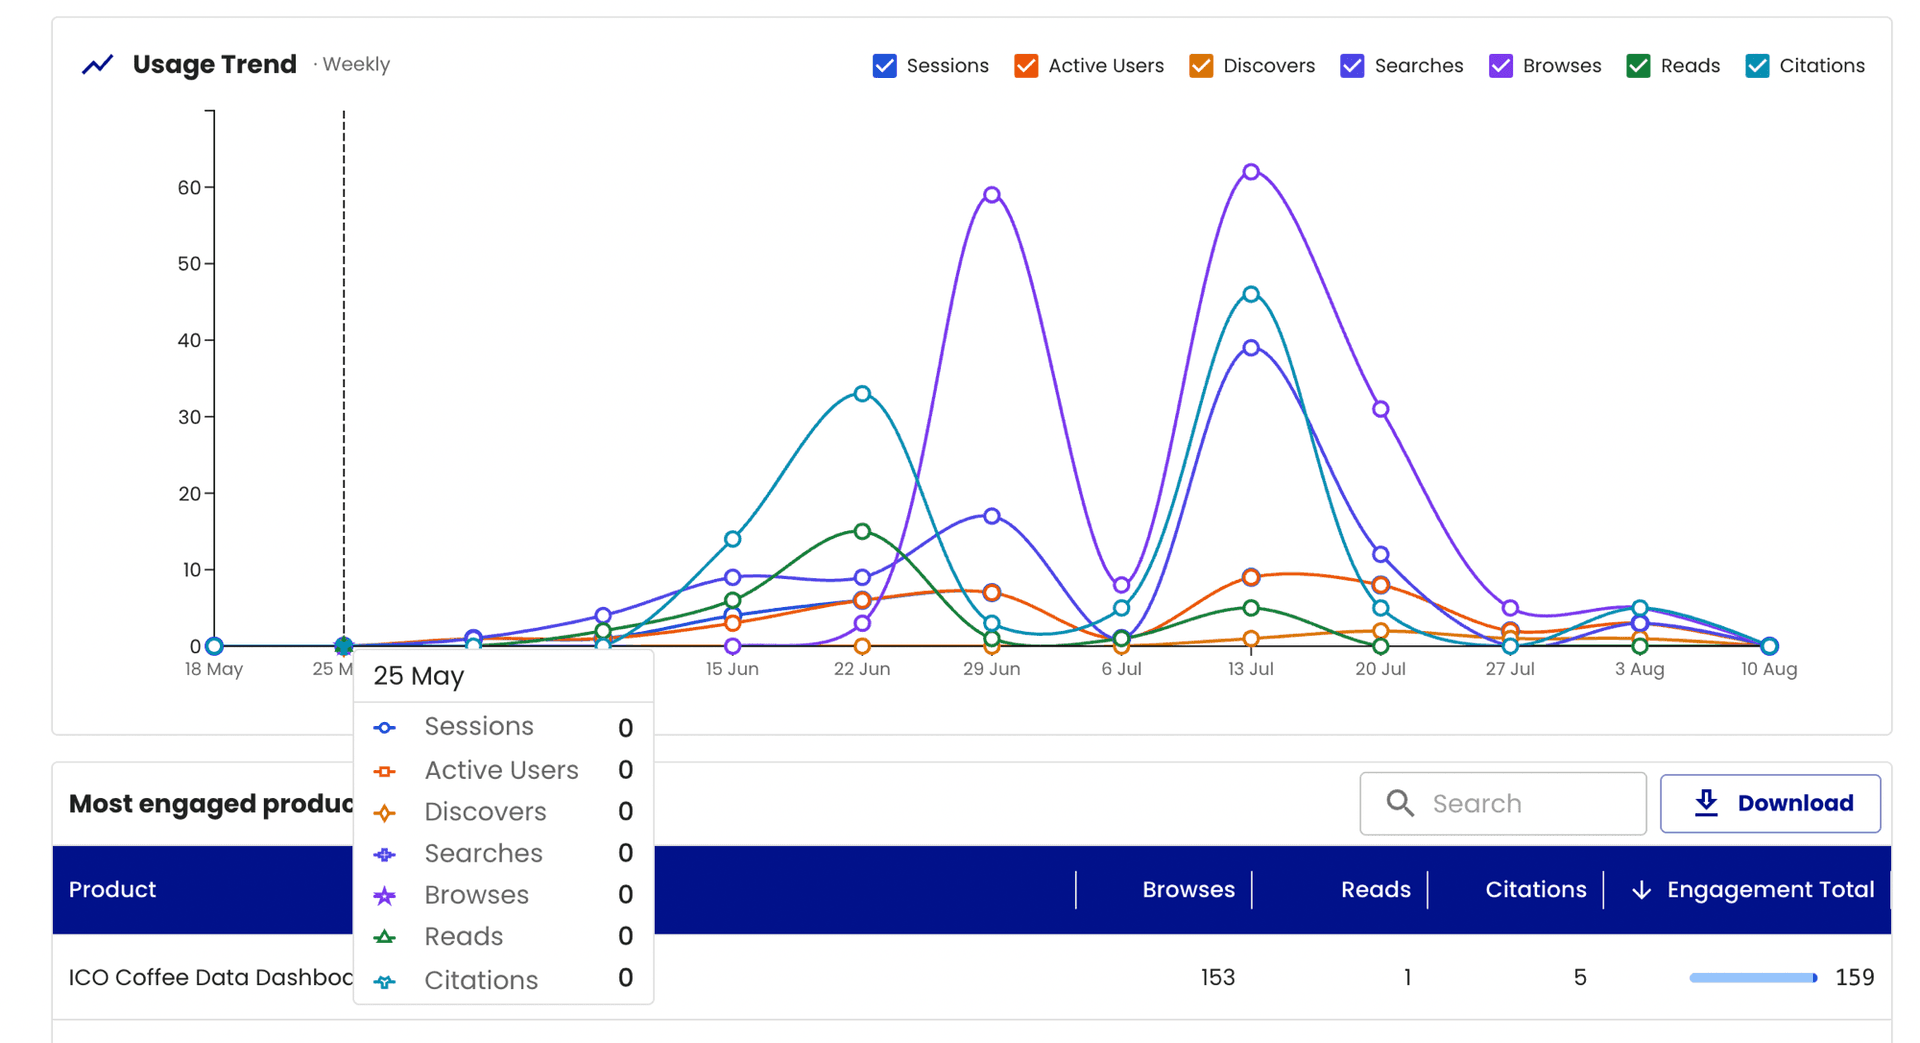Click the Citations value 5 in row
This screenshot has width=1920, height=1043.
click(1579, 977)
